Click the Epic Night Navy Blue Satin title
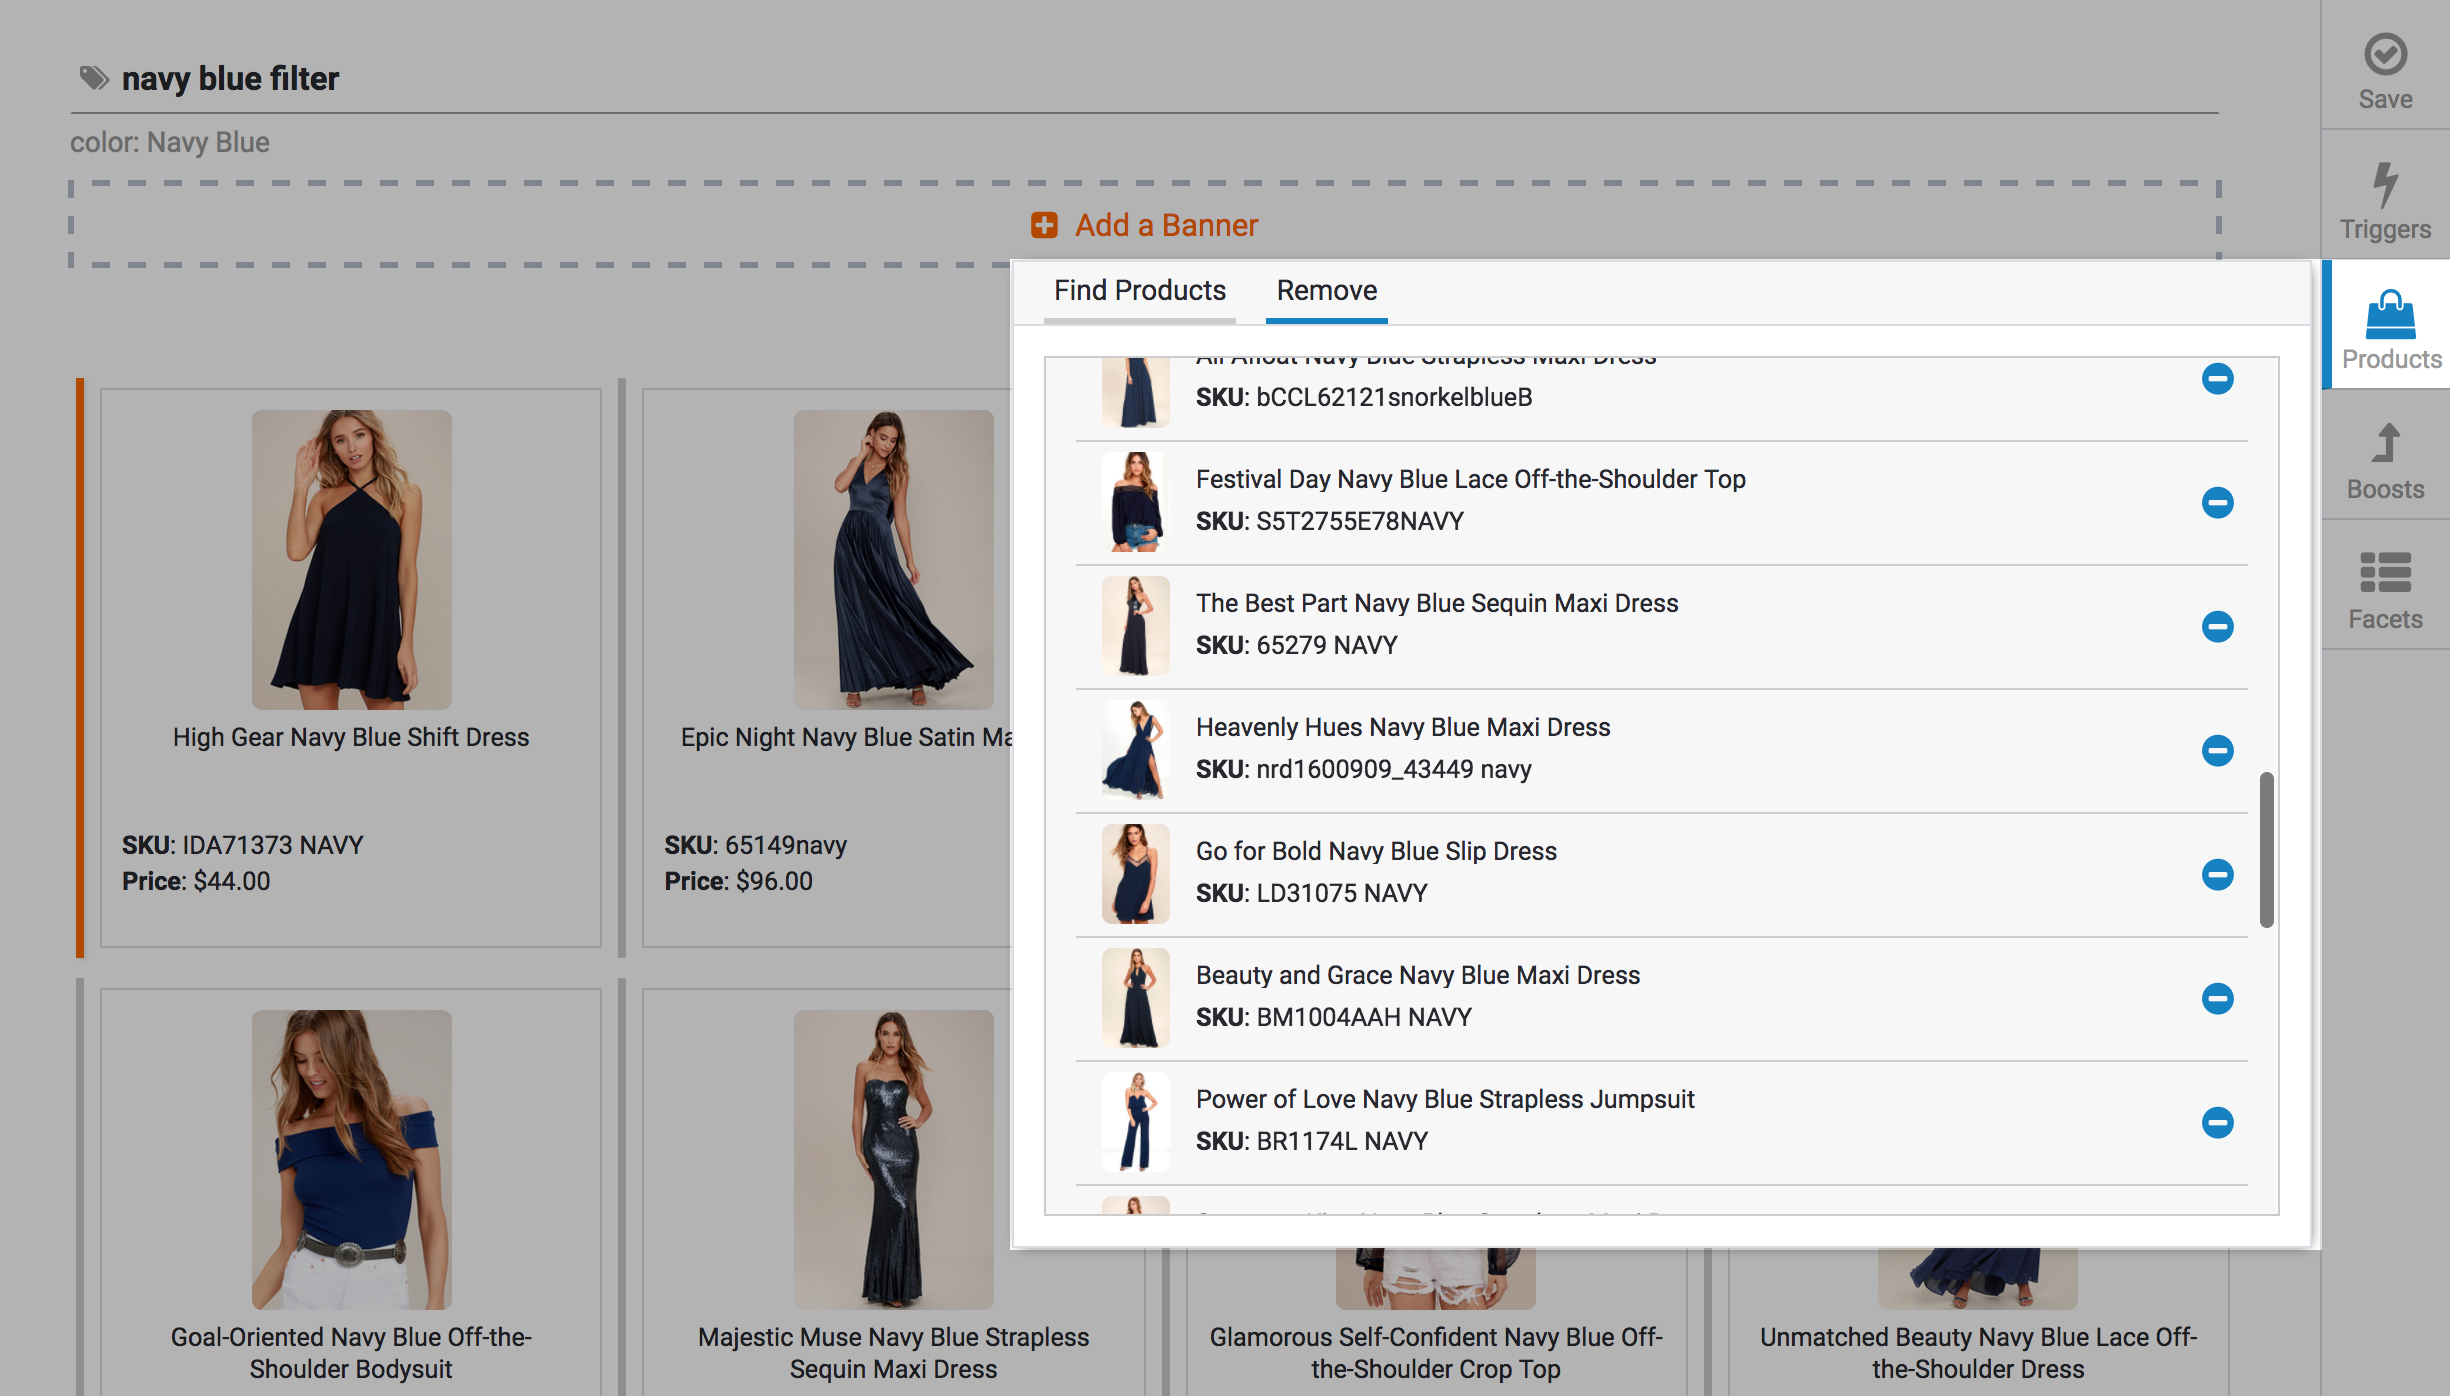Viewport: 2450px width, 1396px height. pos(846,737)
